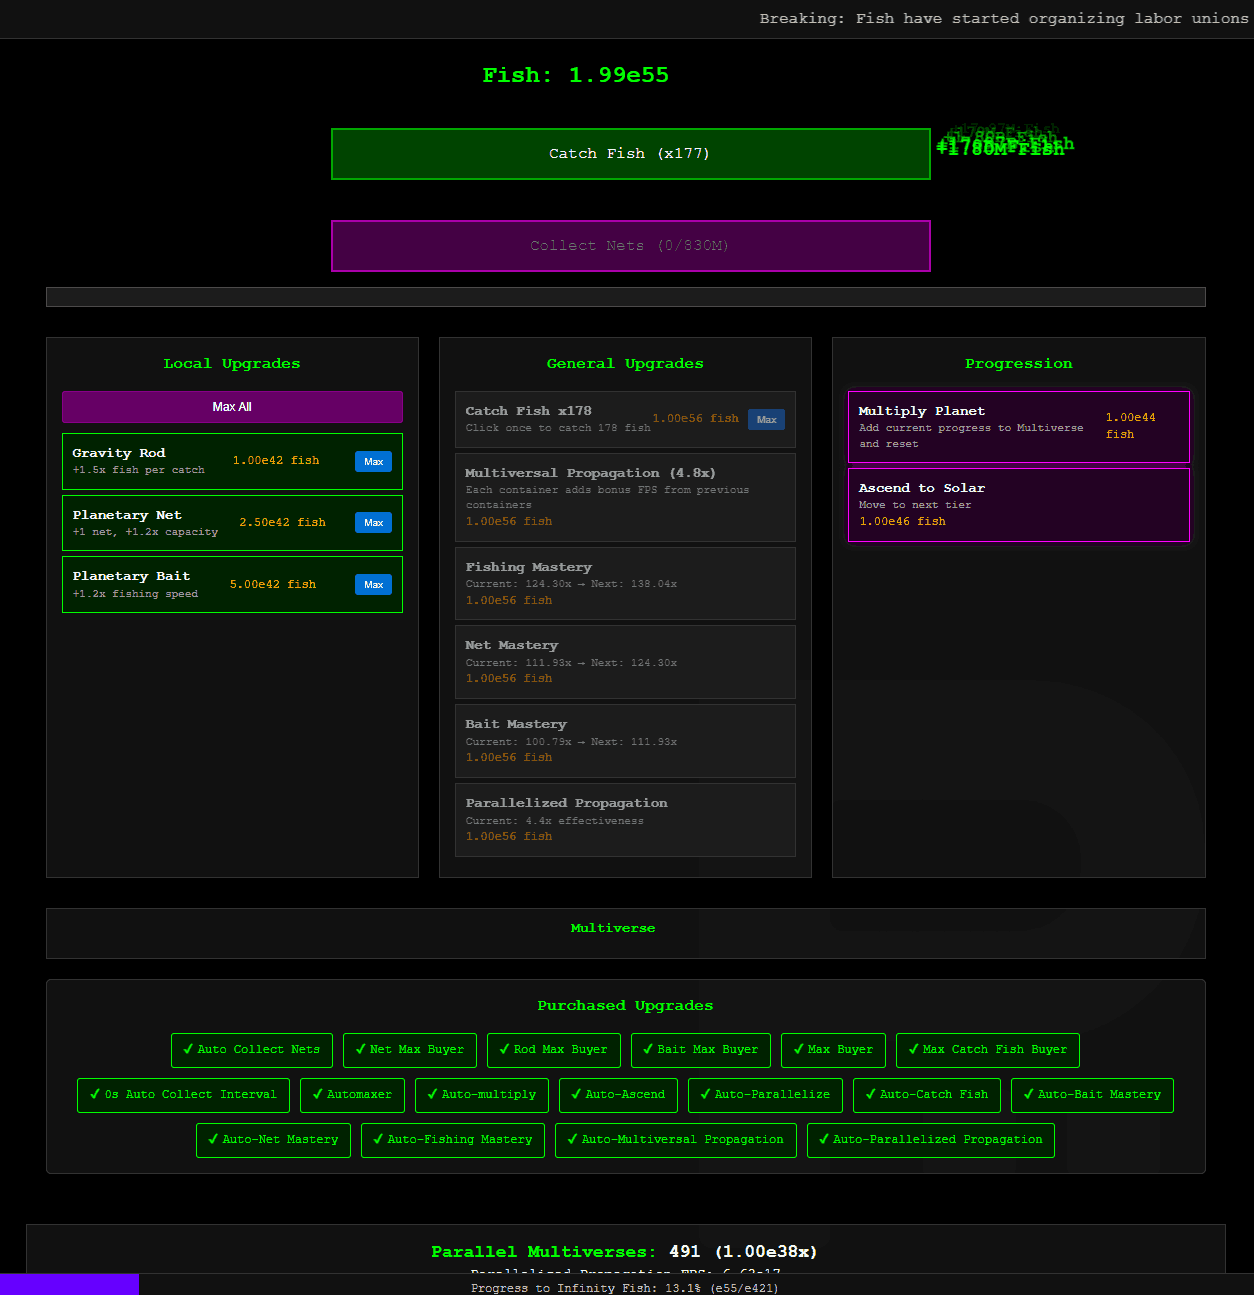Select the Fishing Mastery upgrade
Screen dimensions: 1254x1295
pos(625,583)
